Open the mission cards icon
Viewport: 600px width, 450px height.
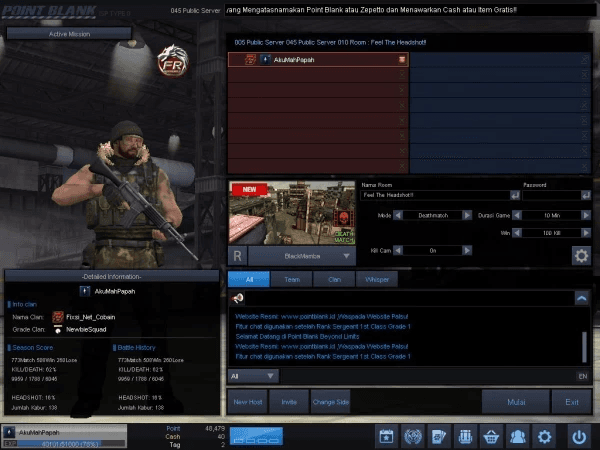pyautogui.click(x=439, y=436)
